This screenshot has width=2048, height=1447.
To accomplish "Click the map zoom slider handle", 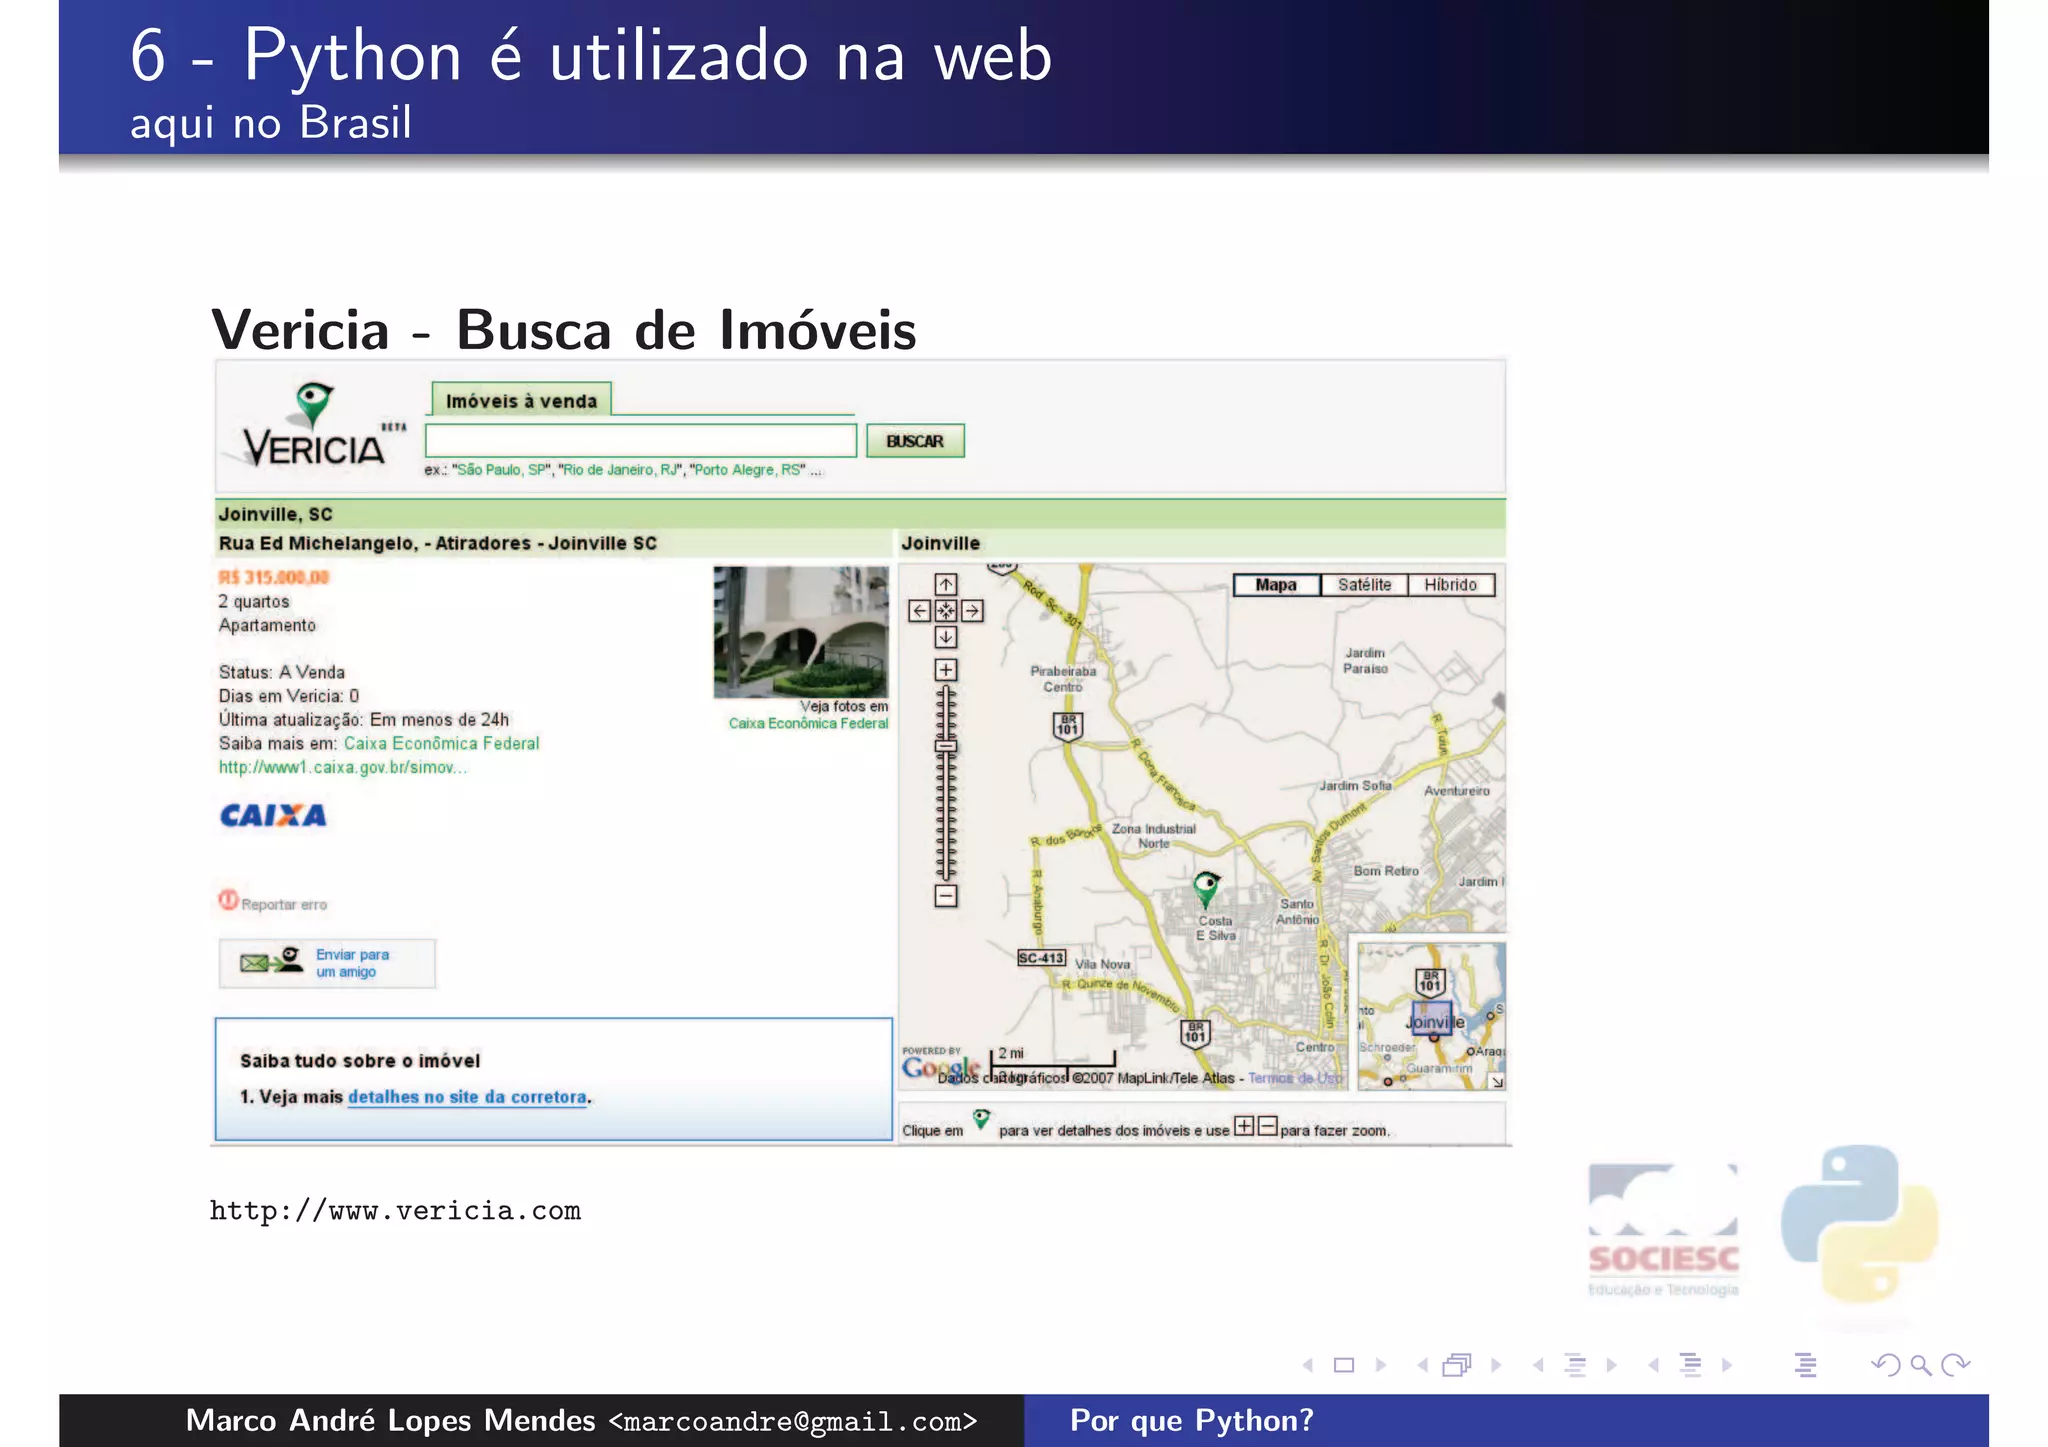I will [946, 746].
